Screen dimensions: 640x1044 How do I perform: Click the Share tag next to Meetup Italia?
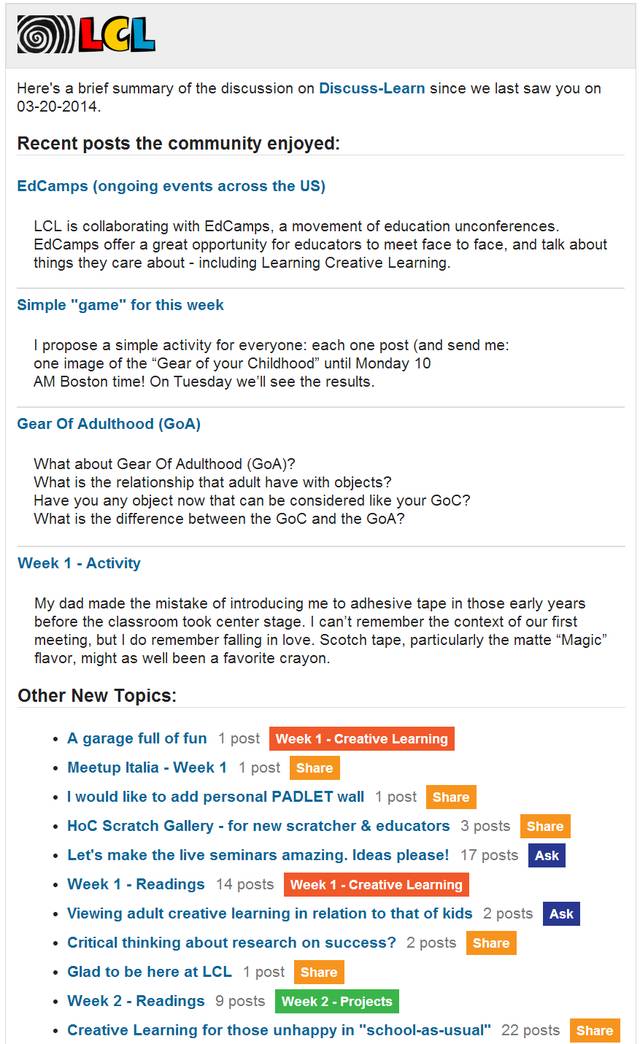[315, 768]
